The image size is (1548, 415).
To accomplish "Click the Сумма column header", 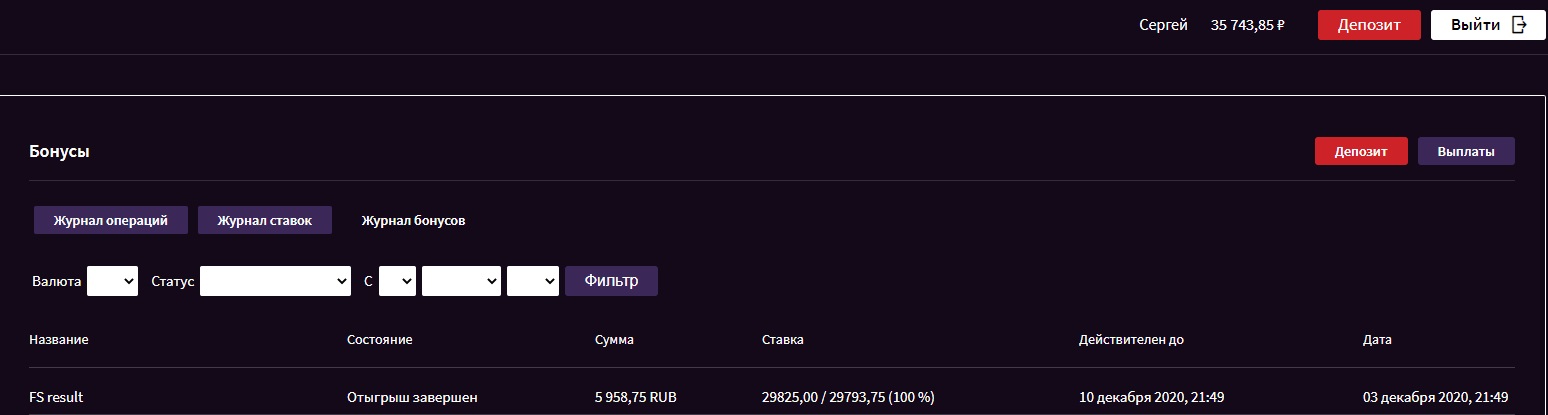I will [614, 339].
